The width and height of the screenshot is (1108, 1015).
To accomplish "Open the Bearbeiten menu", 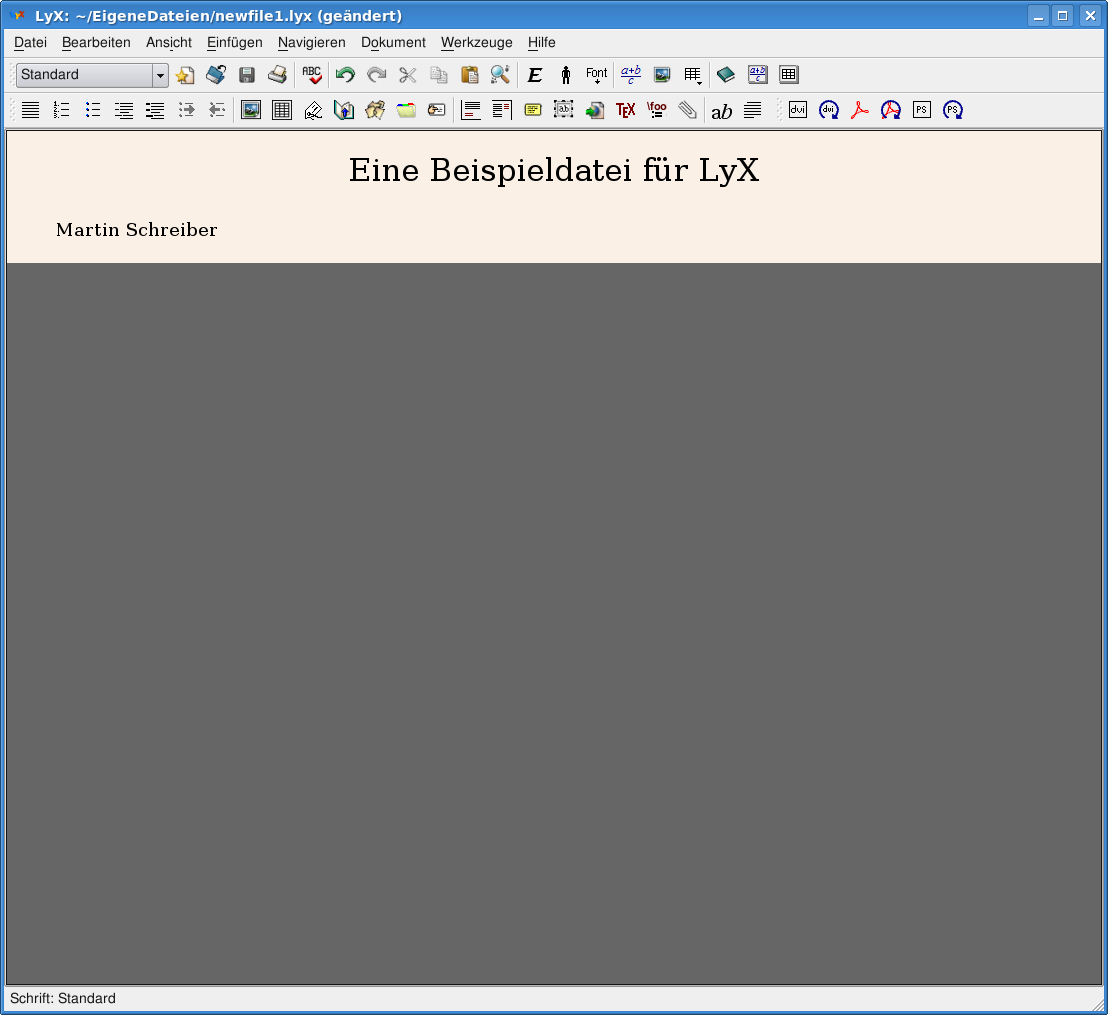I will [x=96, y=42].
